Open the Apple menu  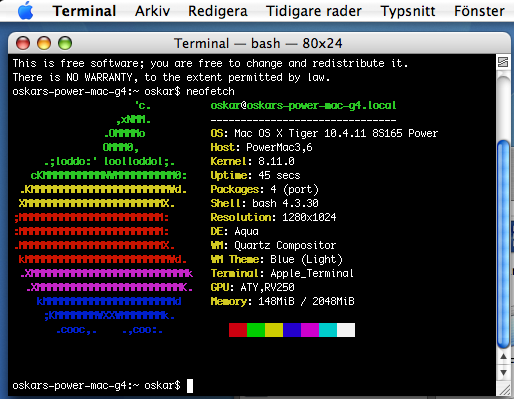coord(25,11)
